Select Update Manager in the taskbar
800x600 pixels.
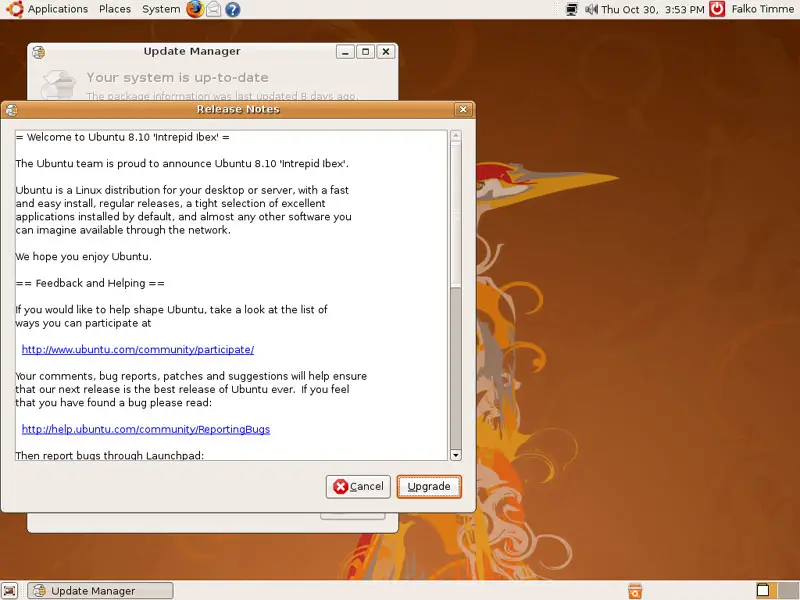pos(101,591)
